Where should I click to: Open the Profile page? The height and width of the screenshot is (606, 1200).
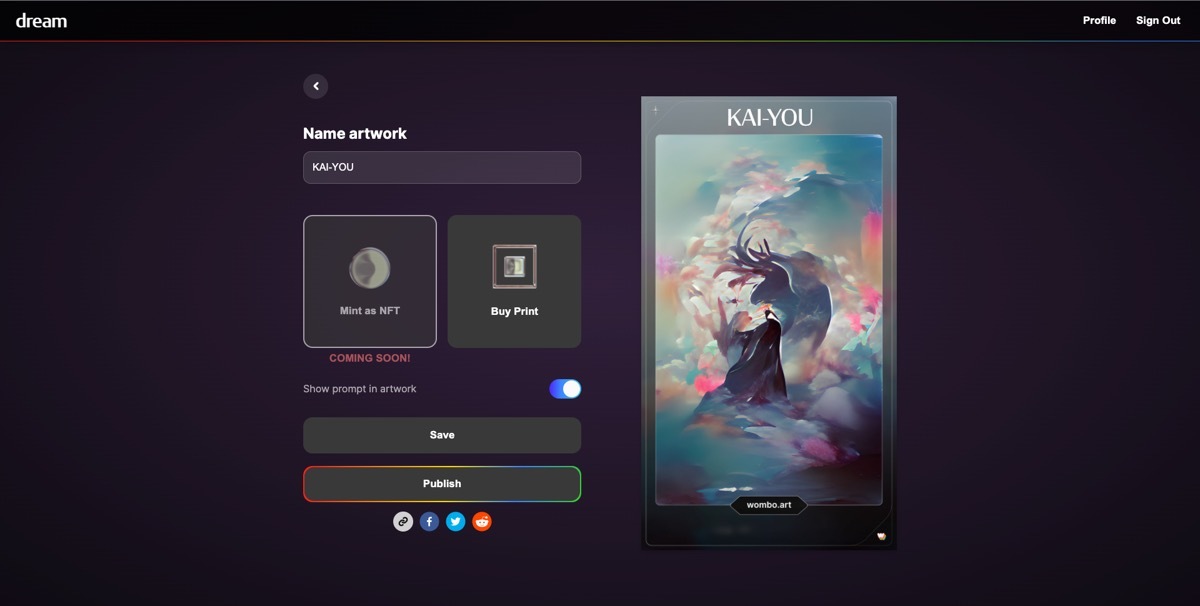pos(1099,20)
